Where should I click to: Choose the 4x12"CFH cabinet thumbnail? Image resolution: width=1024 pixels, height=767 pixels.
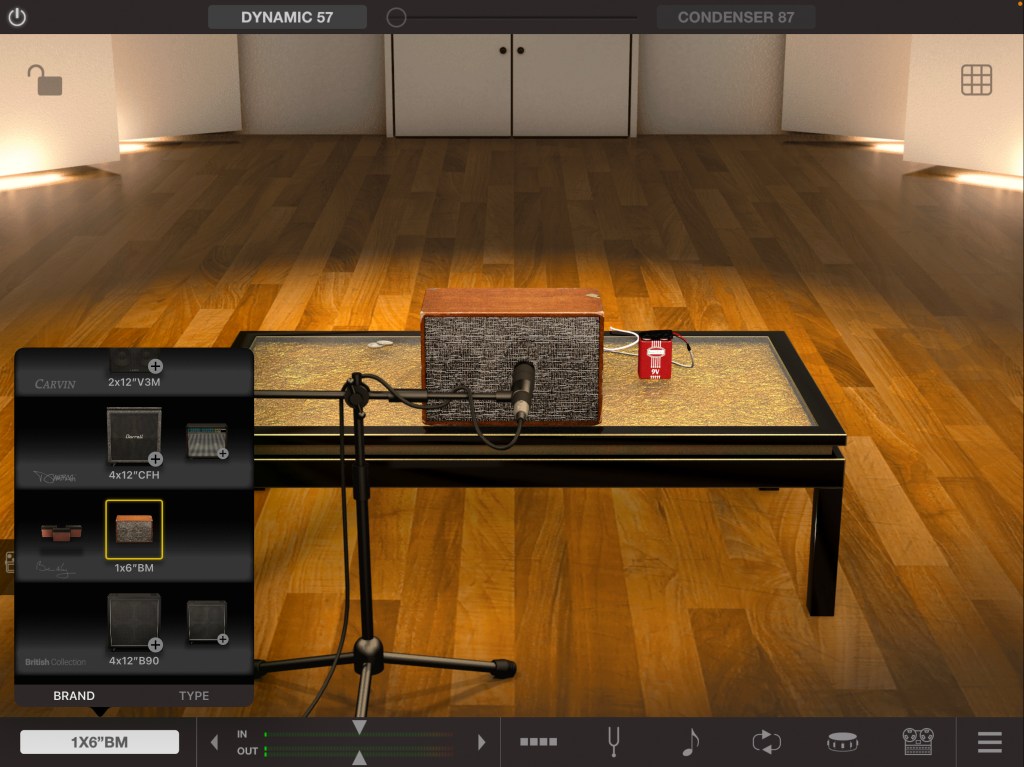click(x=134, y=436)
